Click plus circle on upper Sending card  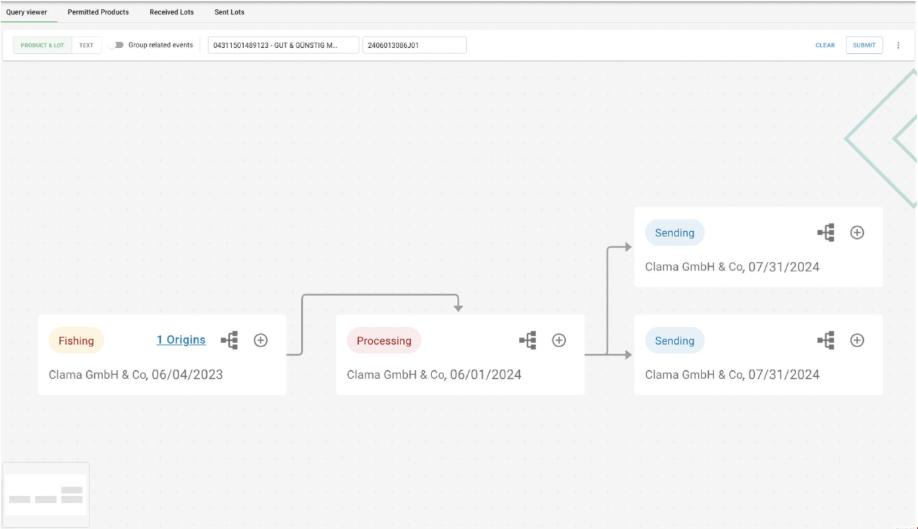(x=857, y=232)
